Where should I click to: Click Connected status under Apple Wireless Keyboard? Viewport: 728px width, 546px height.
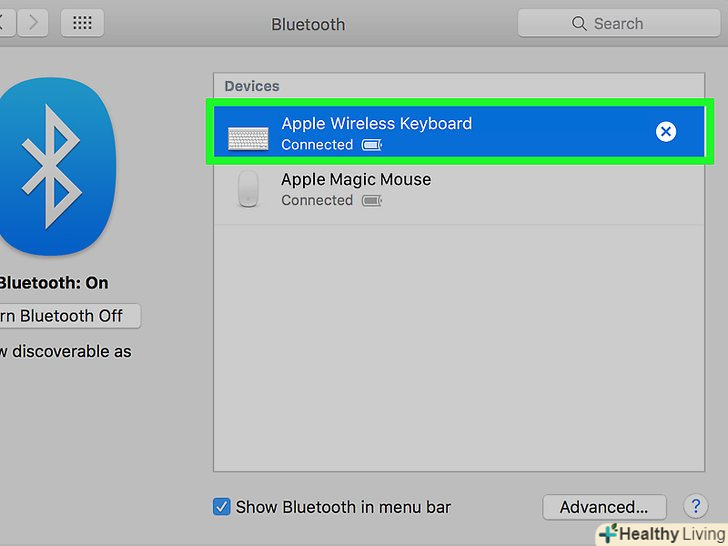click(317, 145)
